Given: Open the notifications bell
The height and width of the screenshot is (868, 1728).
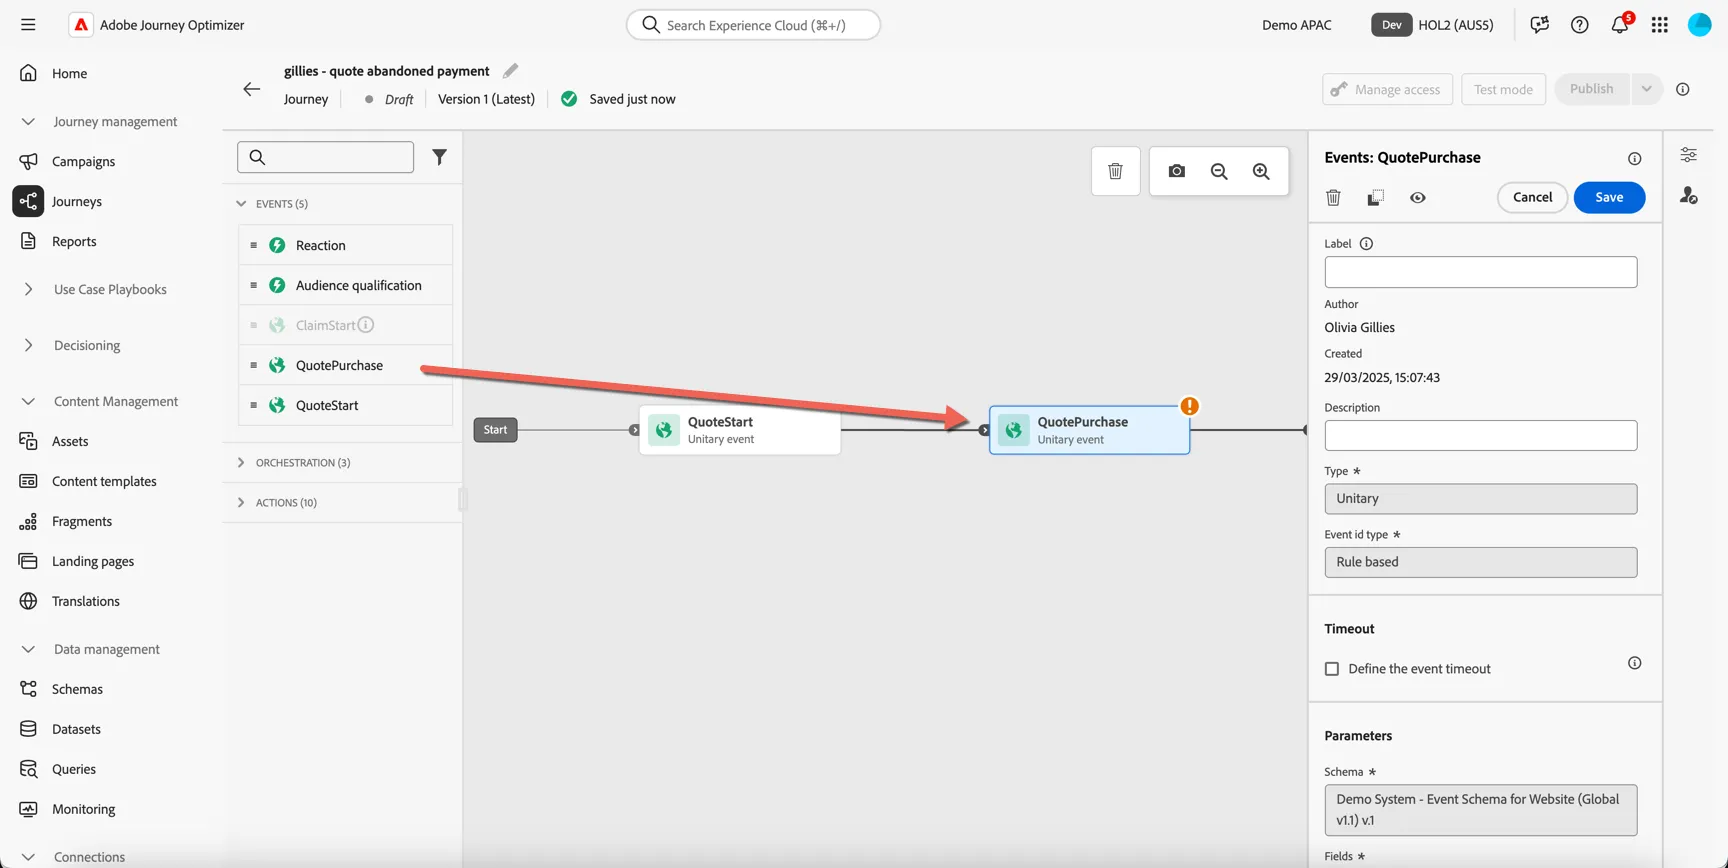Looking at the screenshot, I should (x=1620, y=25).
